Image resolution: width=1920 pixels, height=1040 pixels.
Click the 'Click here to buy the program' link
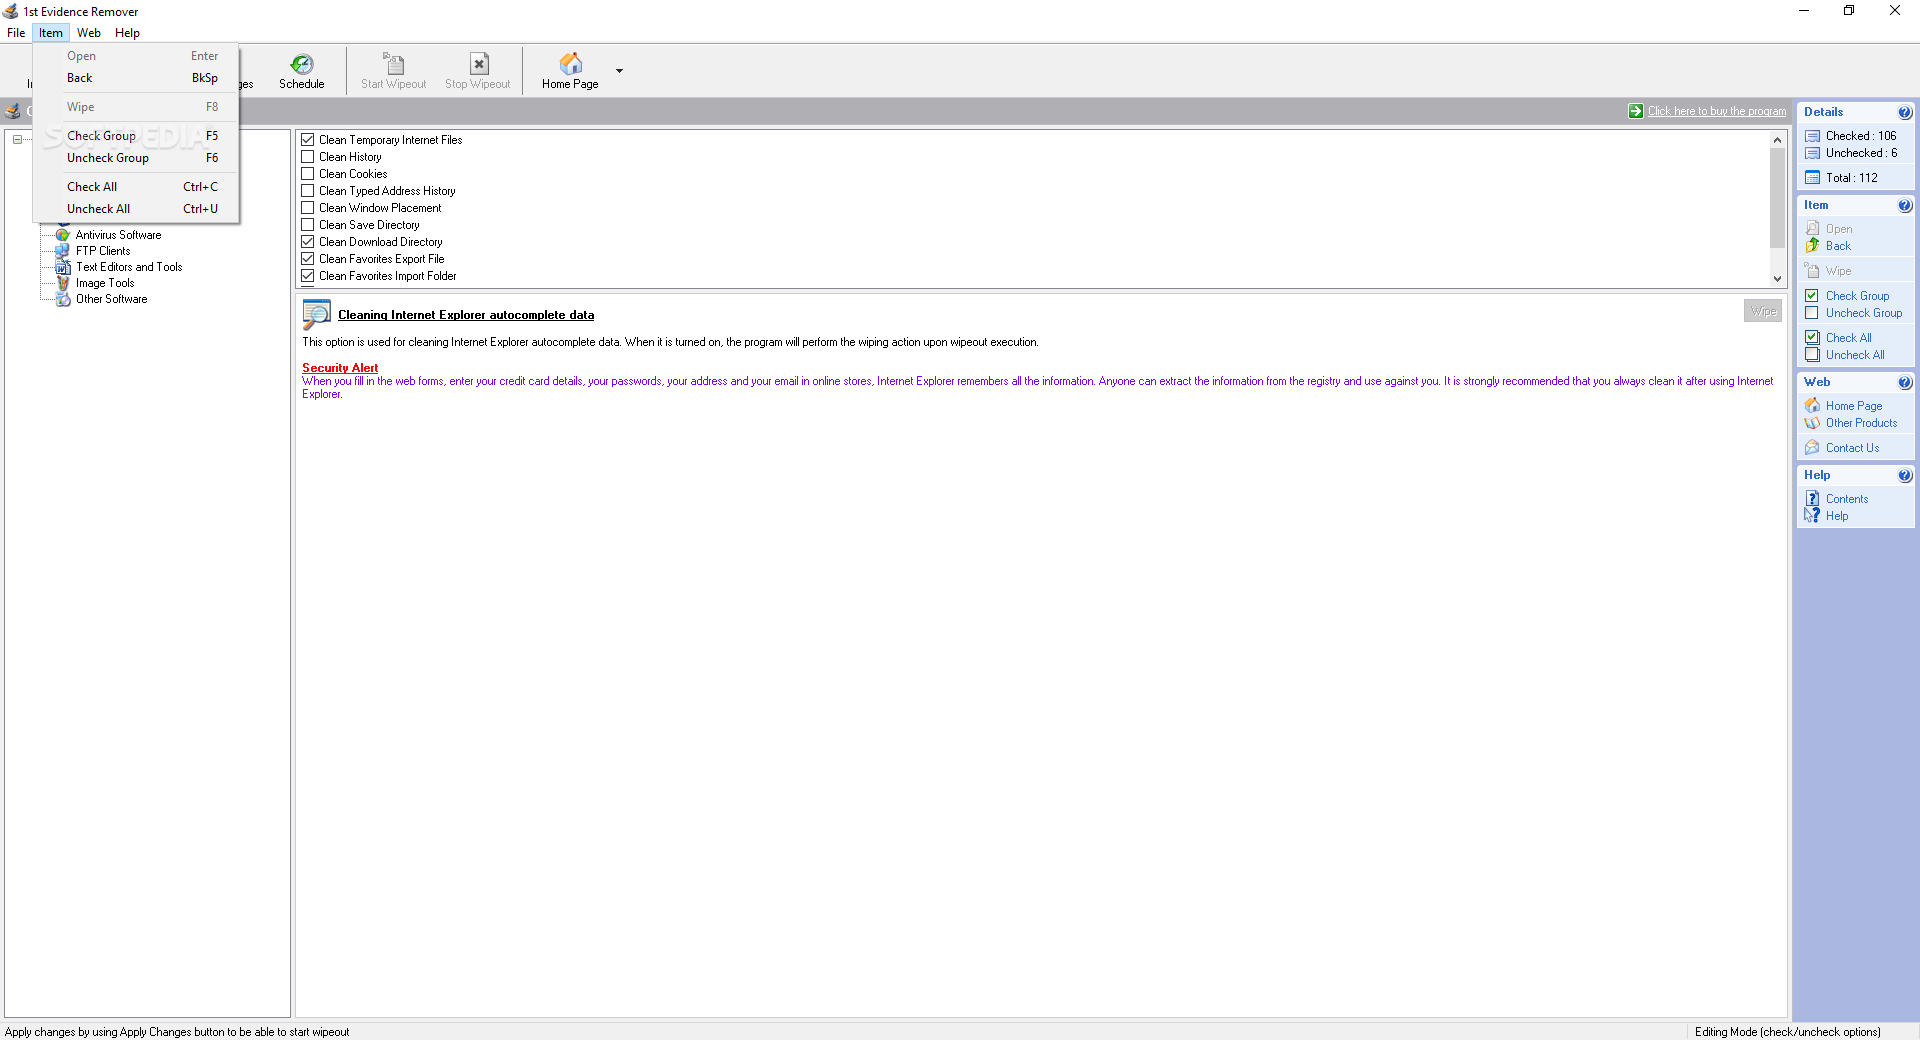[x=1716, y=111]
